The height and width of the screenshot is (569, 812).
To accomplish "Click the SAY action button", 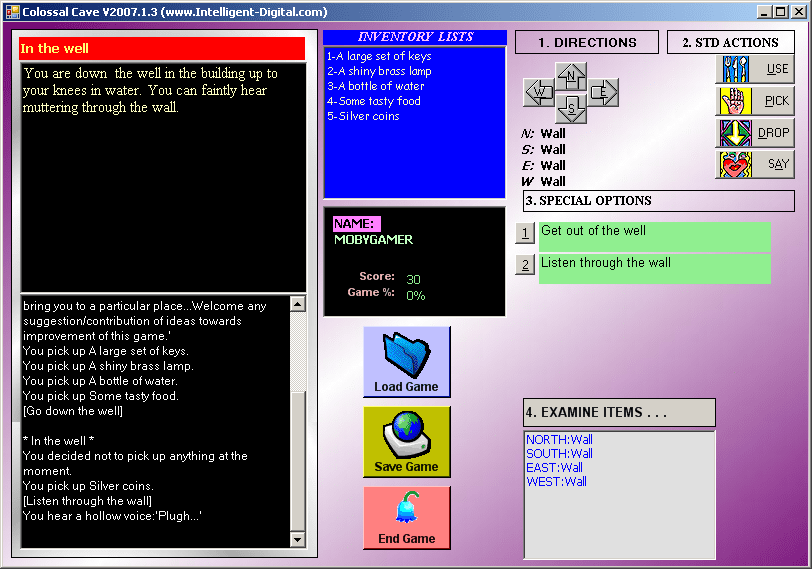I will click(755, 164).
